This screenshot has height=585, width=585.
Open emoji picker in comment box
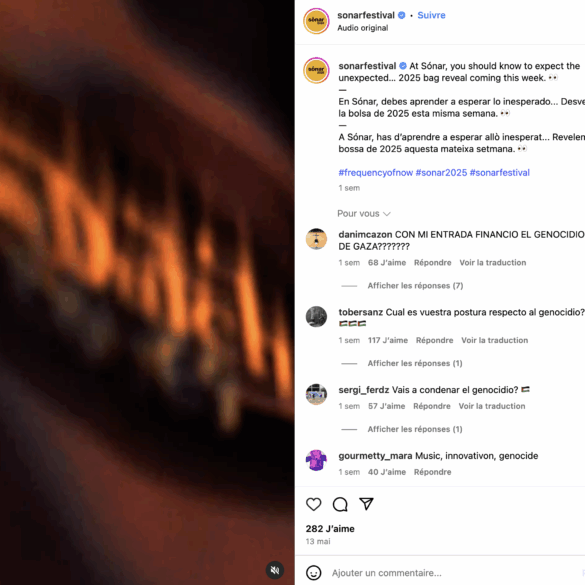313,573
